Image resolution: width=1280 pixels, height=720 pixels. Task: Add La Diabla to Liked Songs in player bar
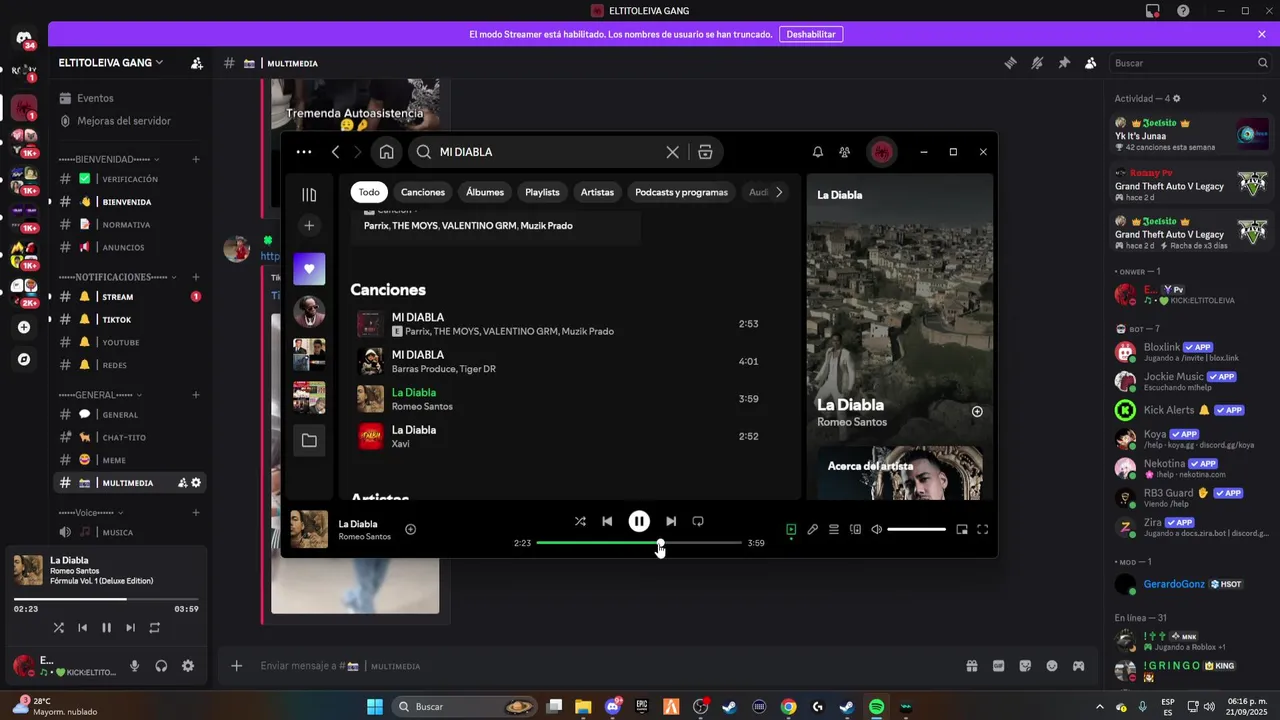coord(410,529)
